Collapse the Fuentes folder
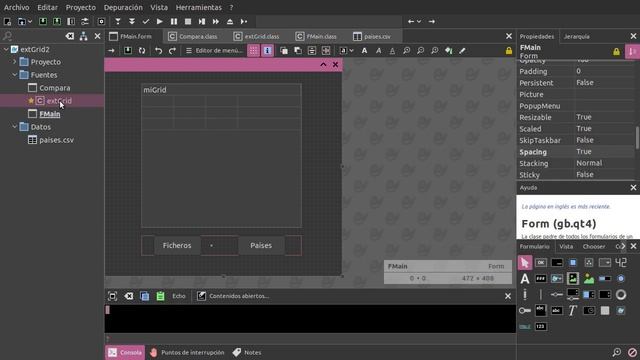The height and width of the screenshot is (360, 640). [15, 75]
